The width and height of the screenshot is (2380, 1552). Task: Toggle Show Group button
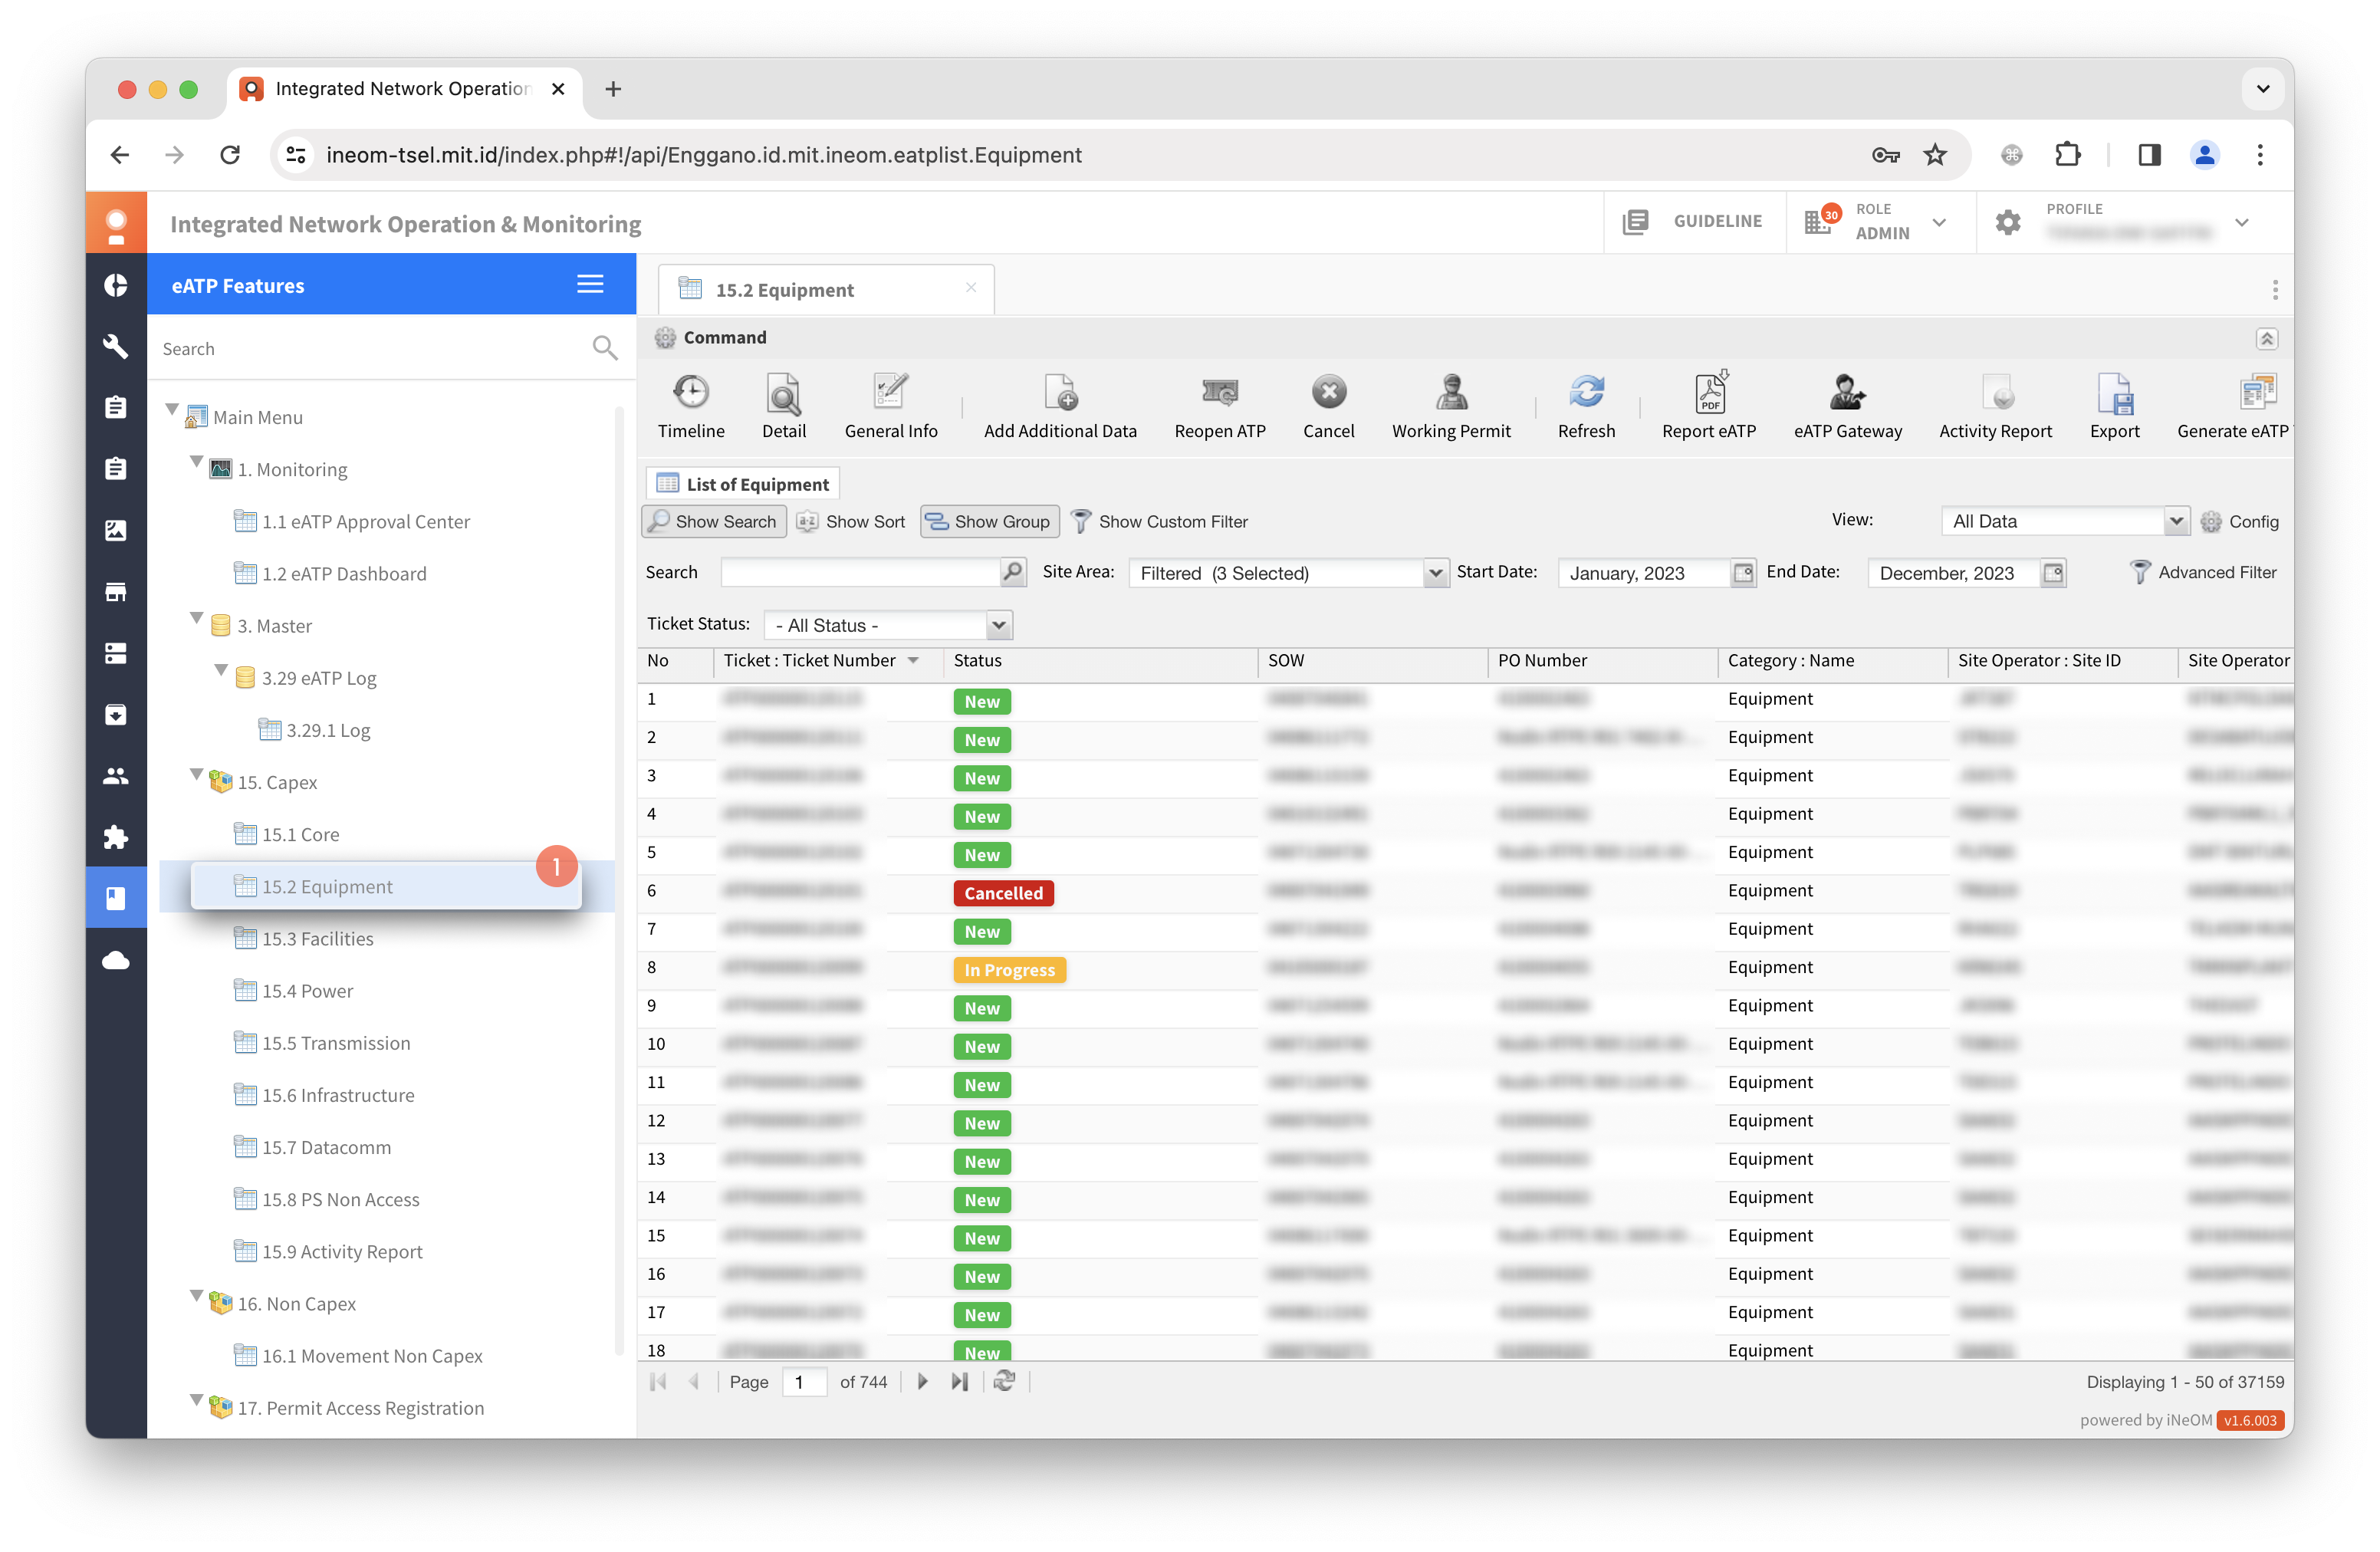[988, 521]
